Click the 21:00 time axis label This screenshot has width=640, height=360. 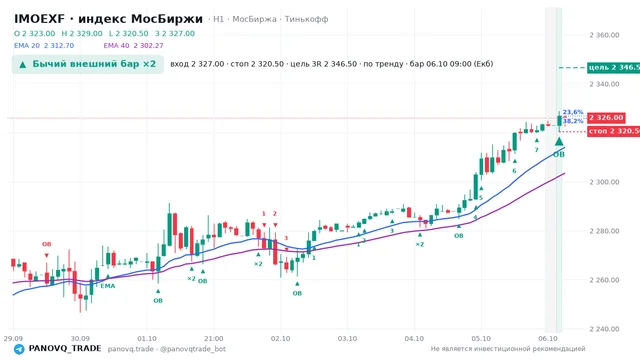(x=213, y=339)
